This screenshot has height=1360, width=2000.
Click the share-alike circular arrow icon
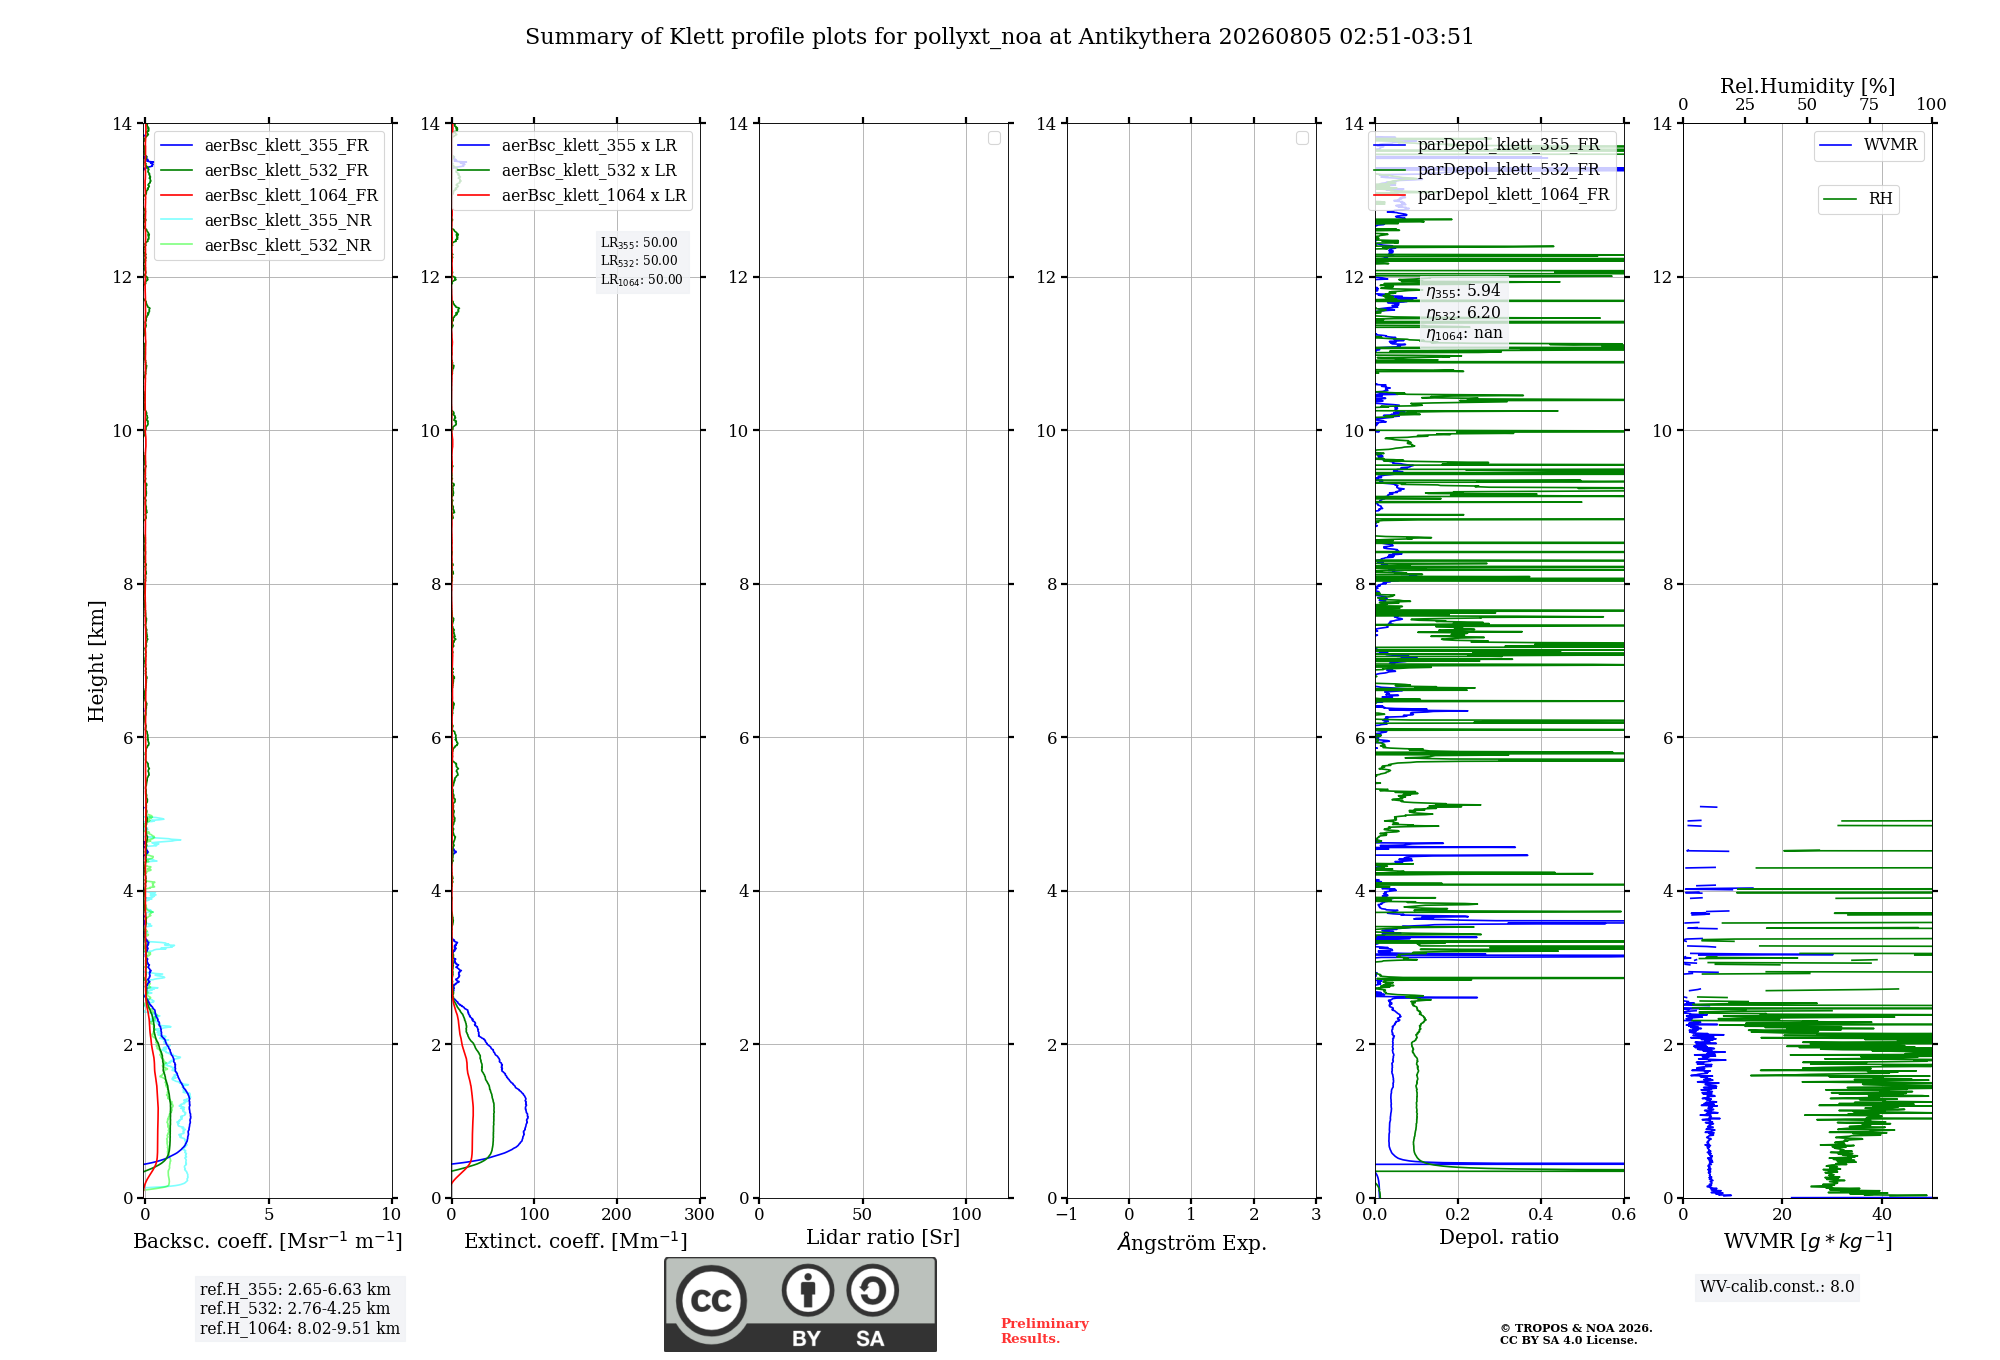pos(872,1290)
